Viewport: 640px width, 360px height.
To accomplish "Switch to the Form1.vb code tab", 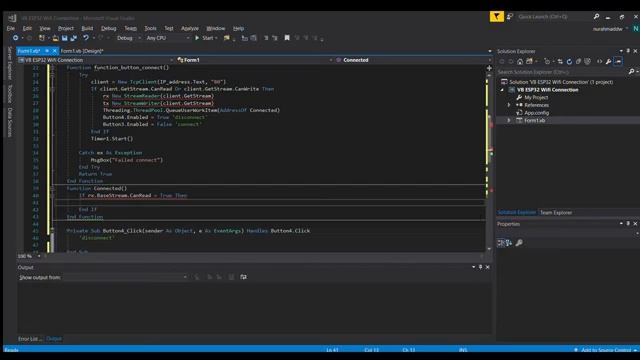I will pos(29,51).
